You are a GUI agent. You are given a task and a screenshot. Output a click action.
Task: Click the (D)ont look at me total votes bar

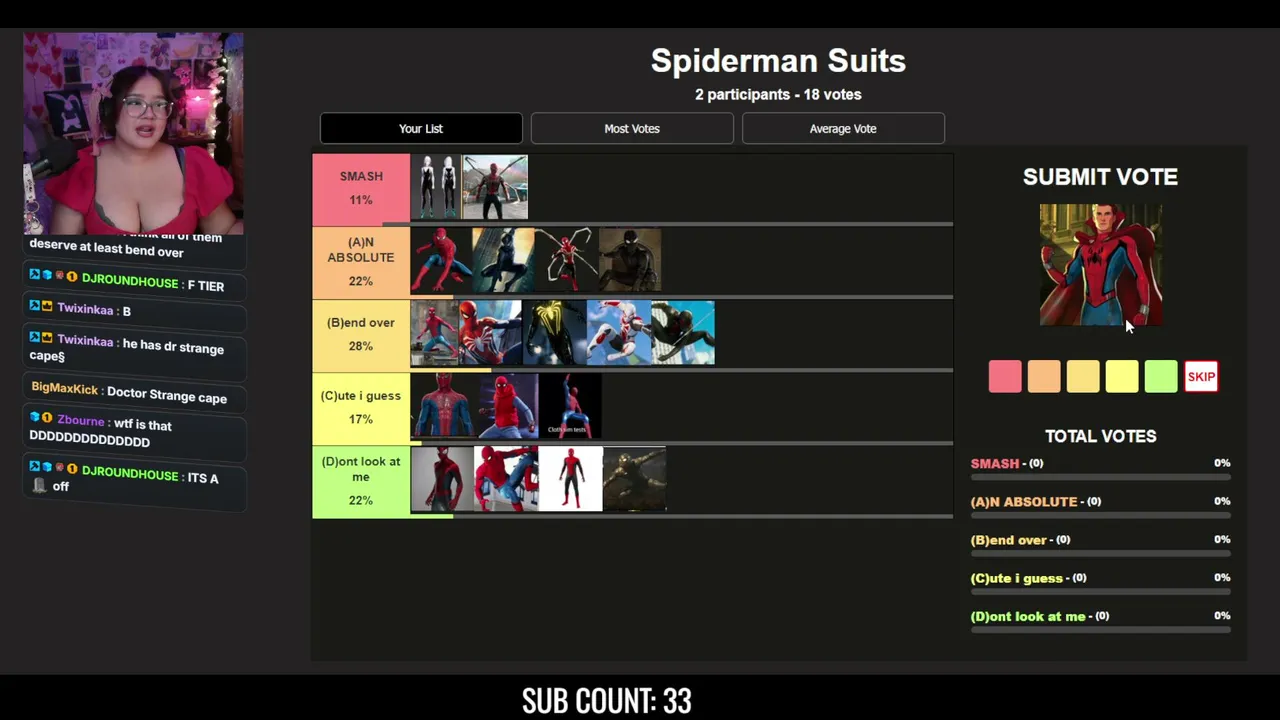[x=1100, y=629]
